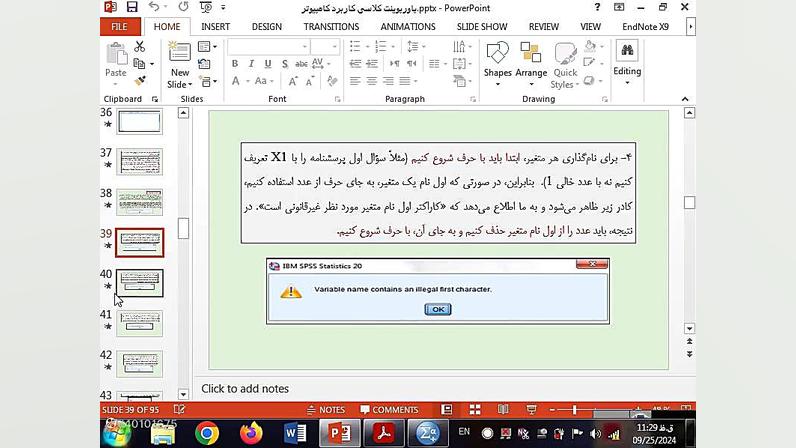
Task: Justify the paragraph text
Action: 405,81
